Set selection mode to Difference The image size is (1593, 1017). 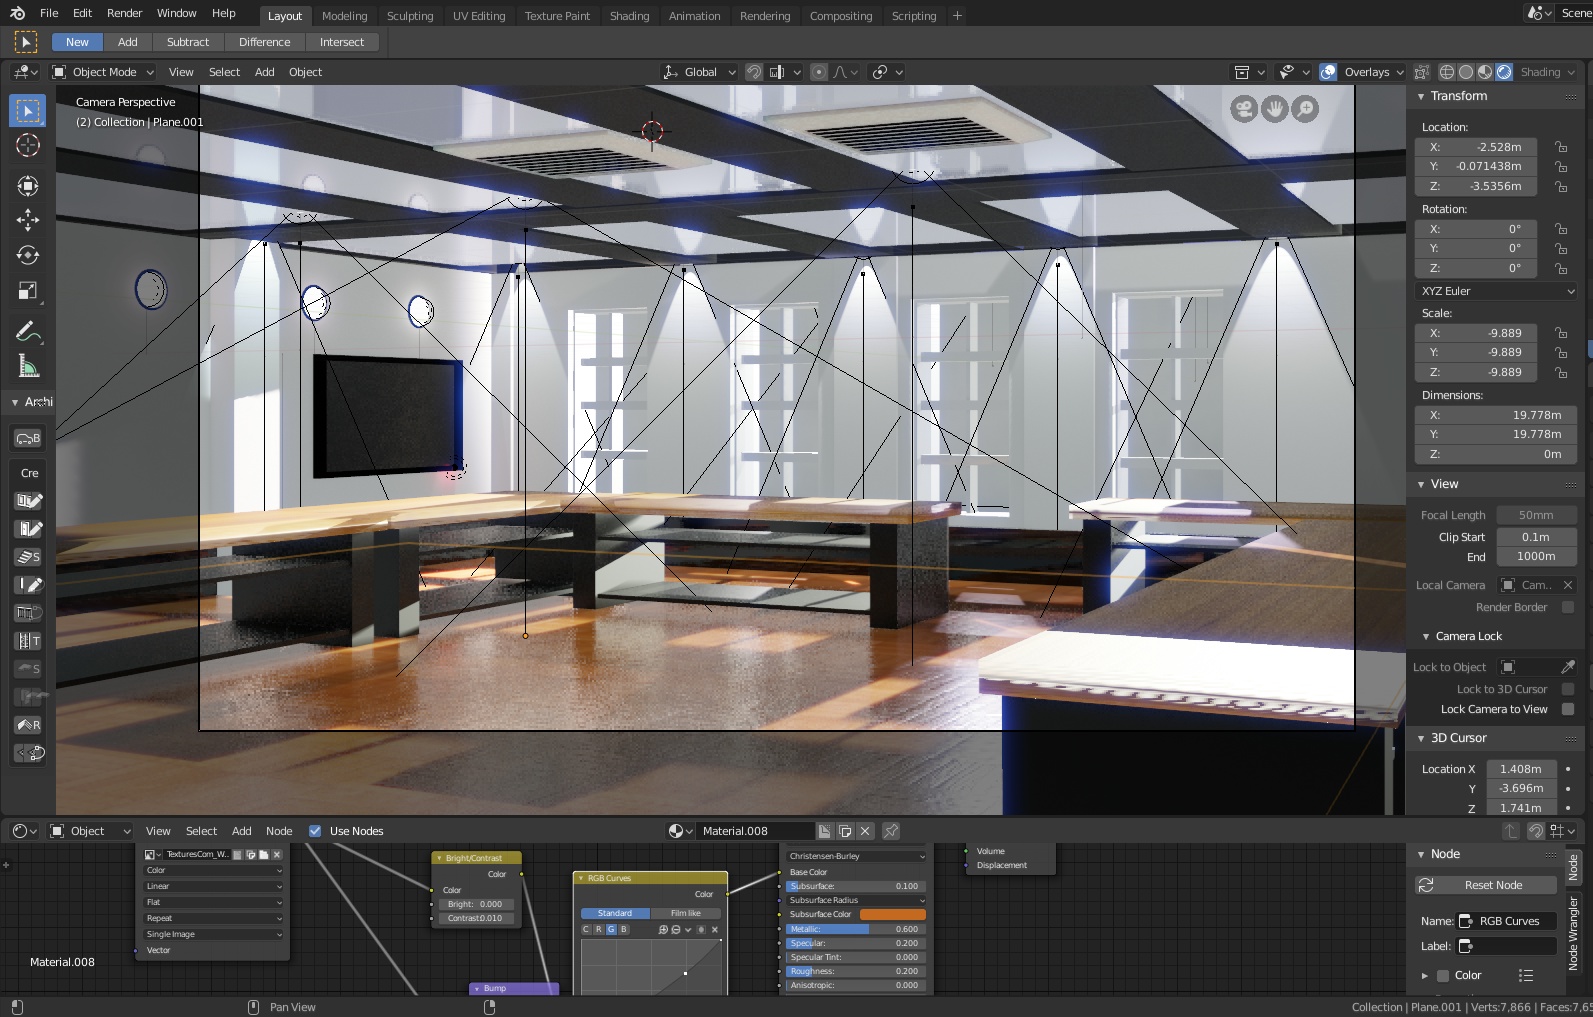click(x=265, y=42)
